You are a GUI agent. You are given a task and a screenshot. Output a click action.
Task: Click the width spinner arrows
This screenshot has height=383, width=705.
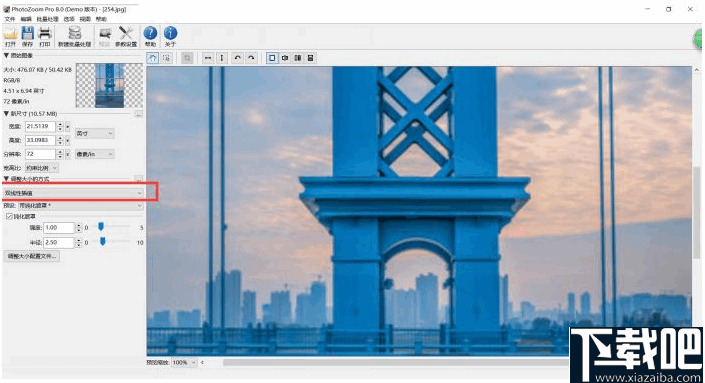click(x=60, y=127)
